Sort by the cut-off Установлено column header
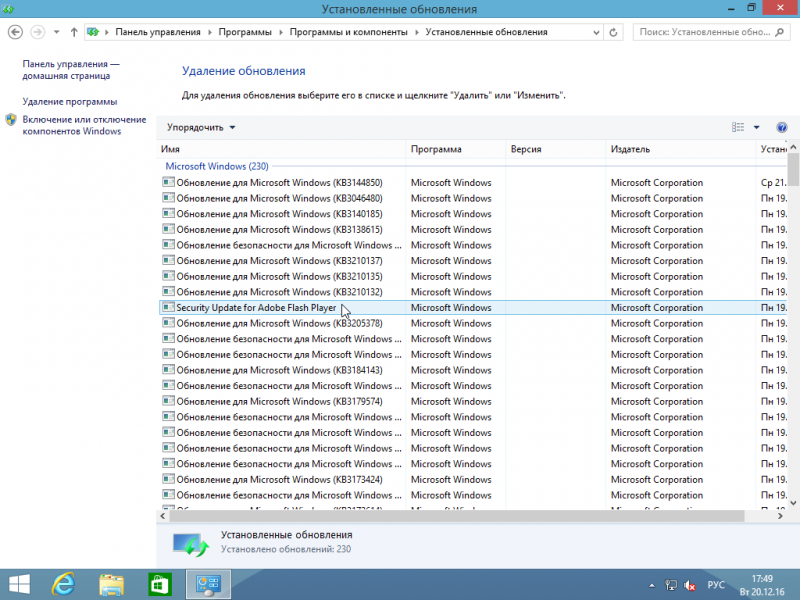 (x=772, y=149)
